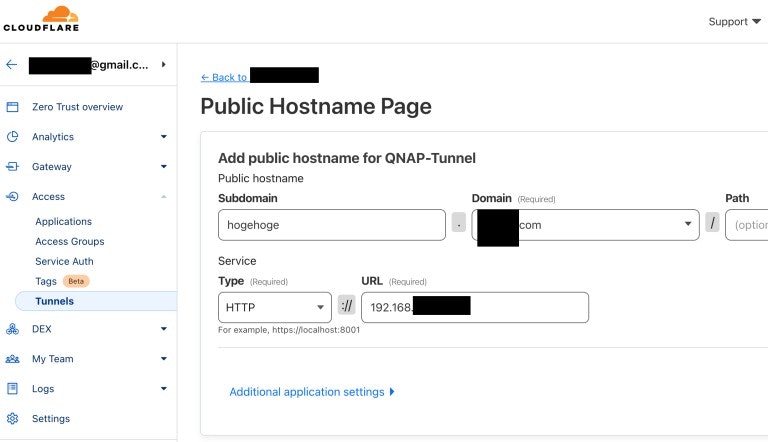This screenshot has width=768, height=442.
Task: Click the Access icon in the sidebar
Action: pyautogui.click(x=12, y=196)
